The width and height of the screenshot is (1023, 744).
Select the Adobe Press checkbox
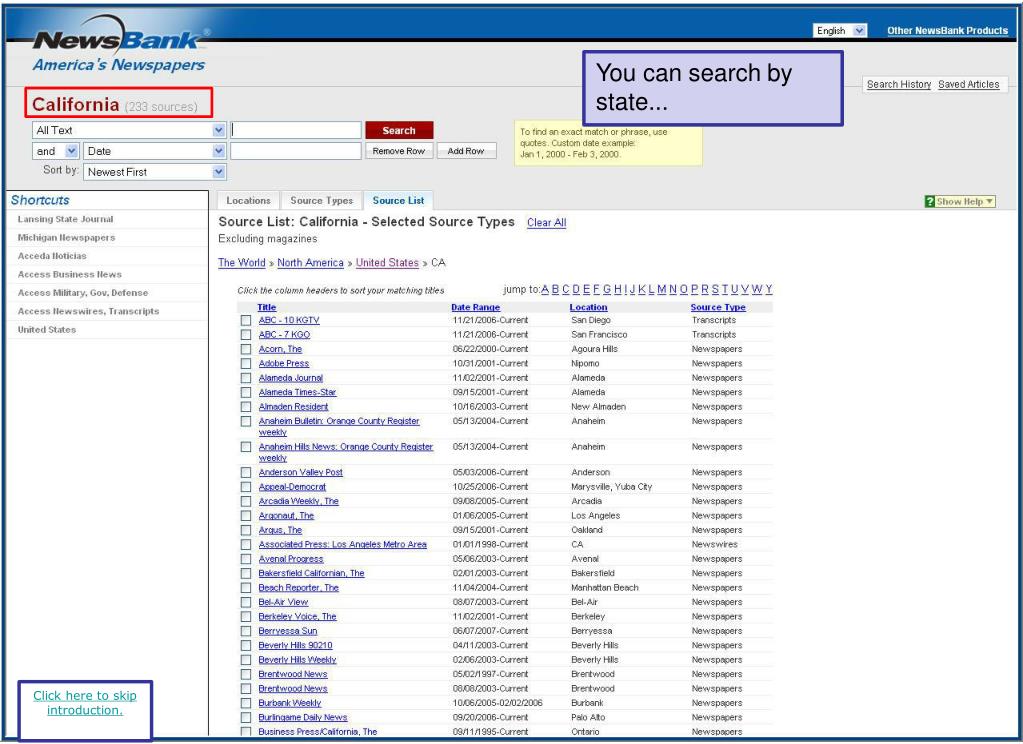click(245, 364)
